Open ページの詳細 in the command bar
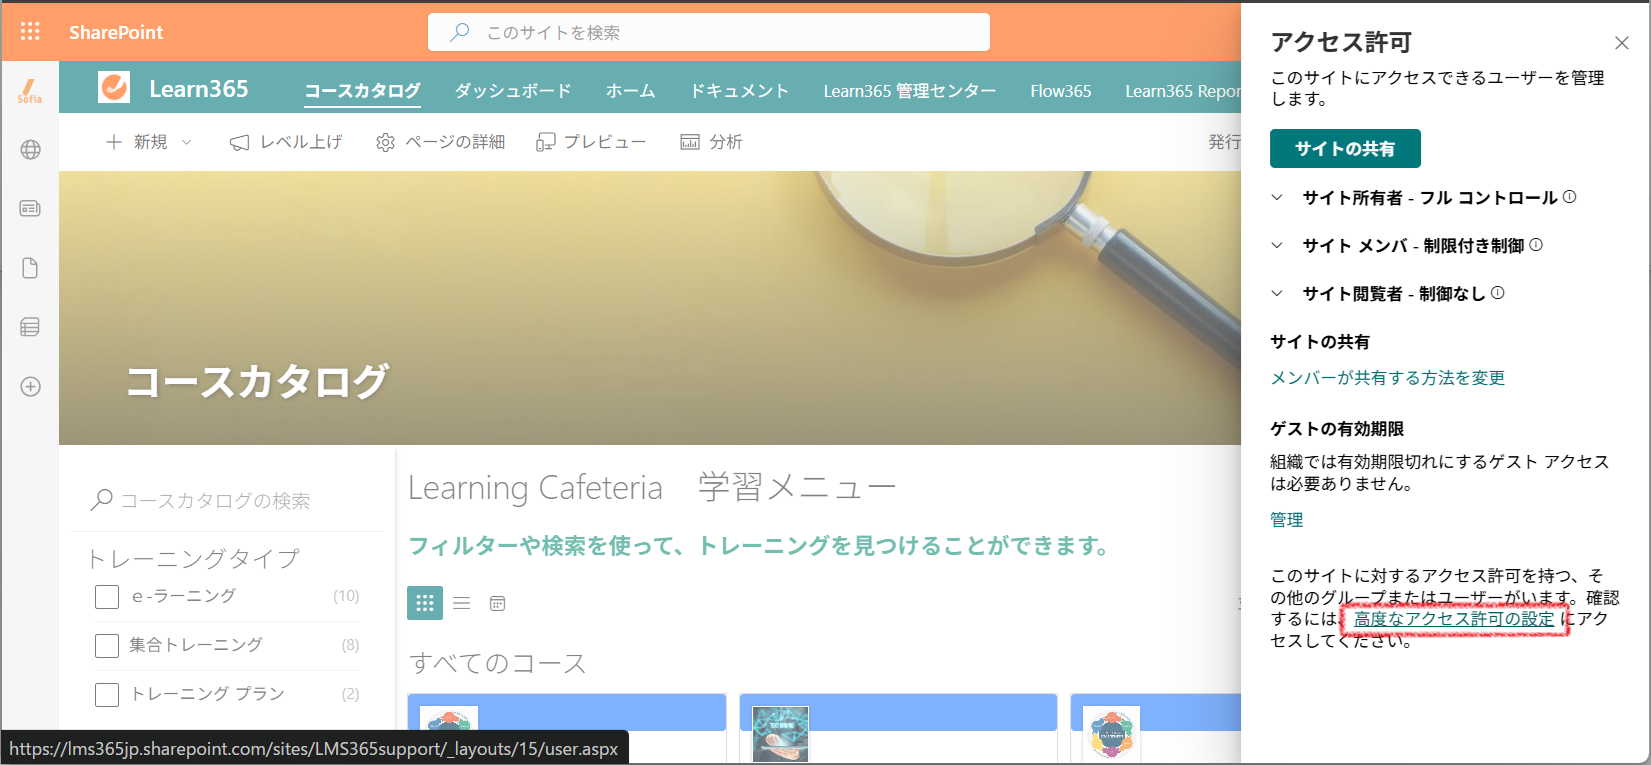 point(440,142)
